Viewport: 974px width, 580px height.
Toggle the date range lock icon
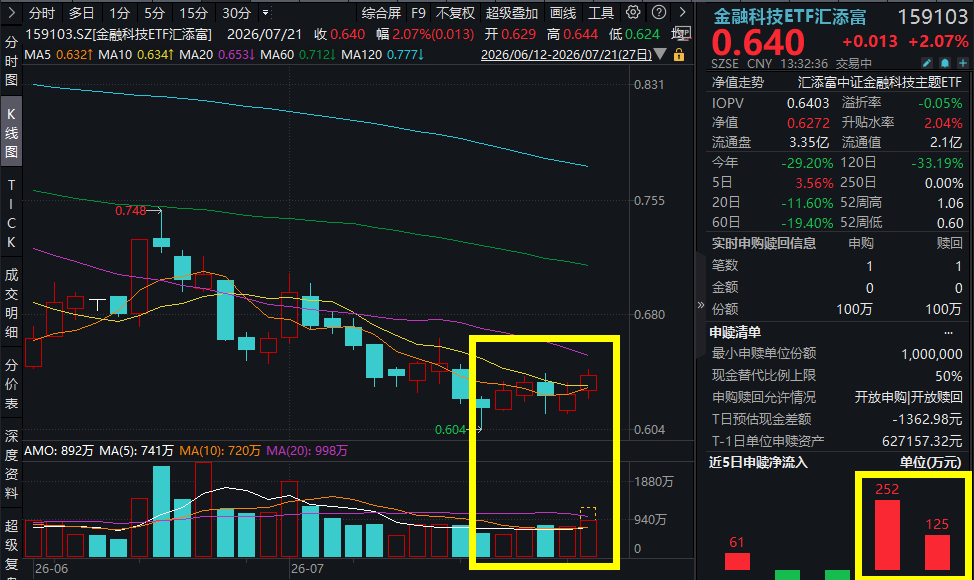pos(678,55)
